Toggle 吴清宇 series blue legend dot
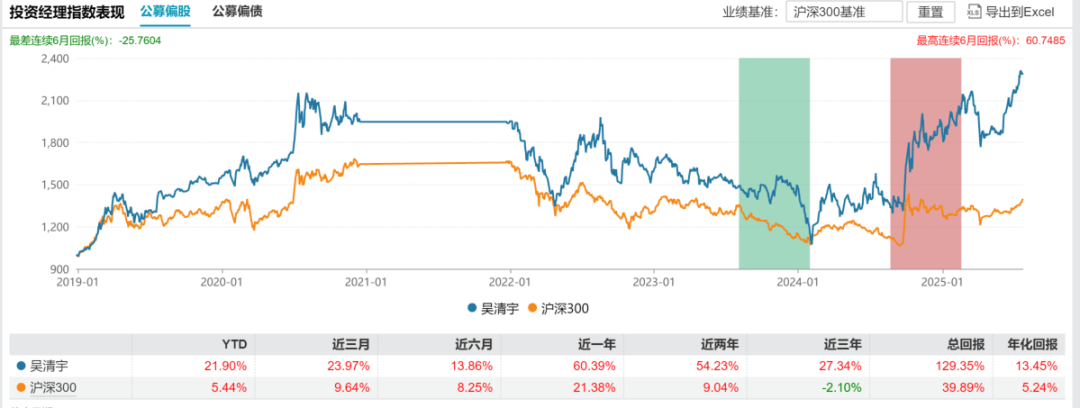The width and height of the screenshot is (1080, 408). (x=472, y=307)
